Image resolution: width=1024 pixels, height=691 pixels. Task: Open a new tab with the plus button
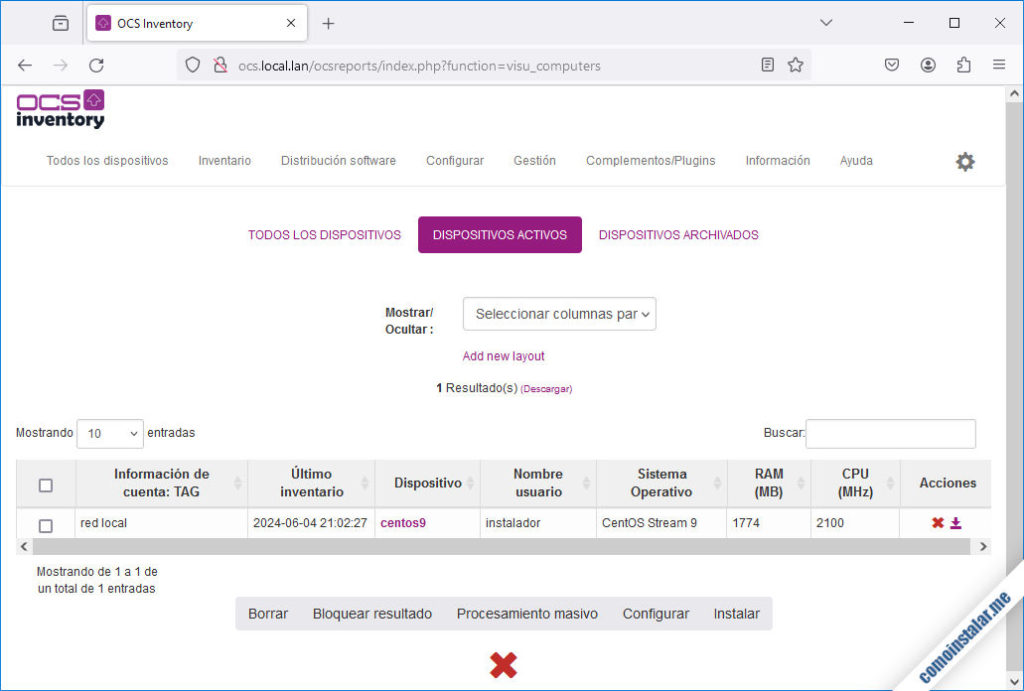point(328,24)
